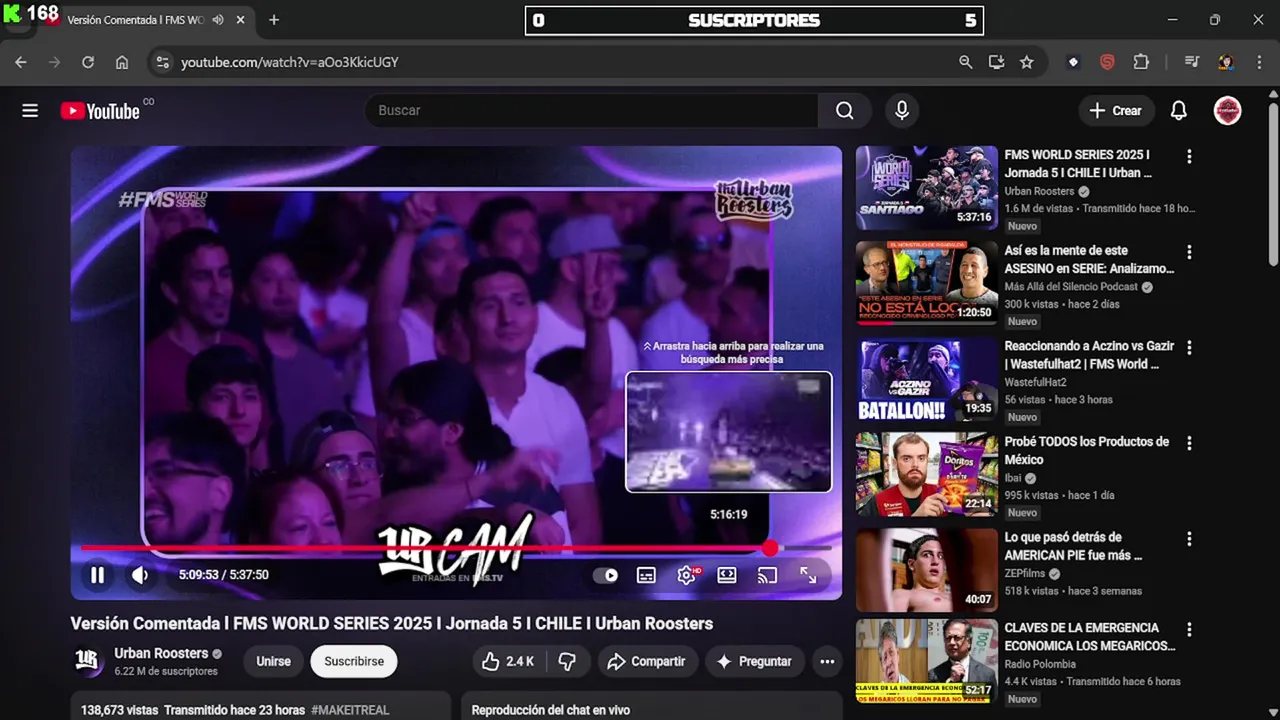
Task: Open the YouTube hamburger guide menu
Action: 30,111
